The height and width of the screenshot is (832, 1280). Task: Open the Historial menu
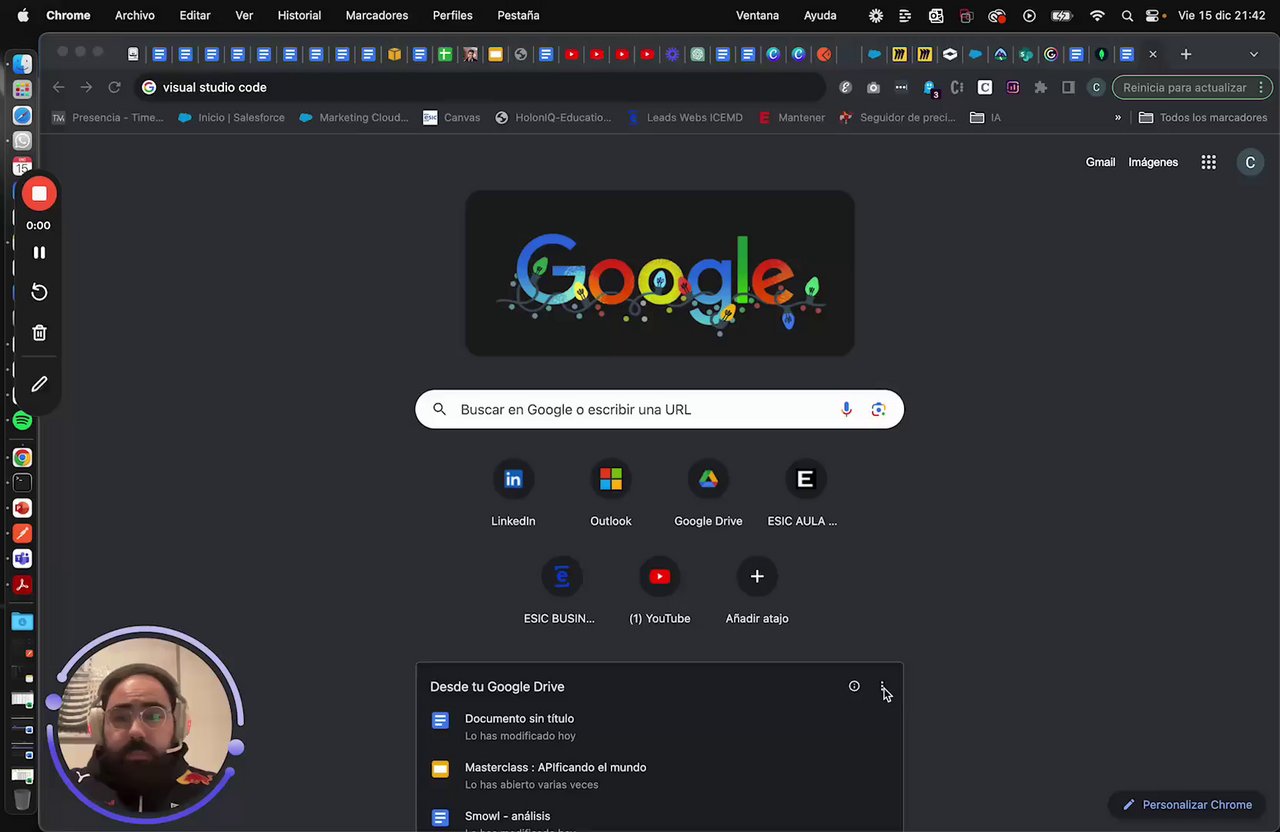[299, 15]
